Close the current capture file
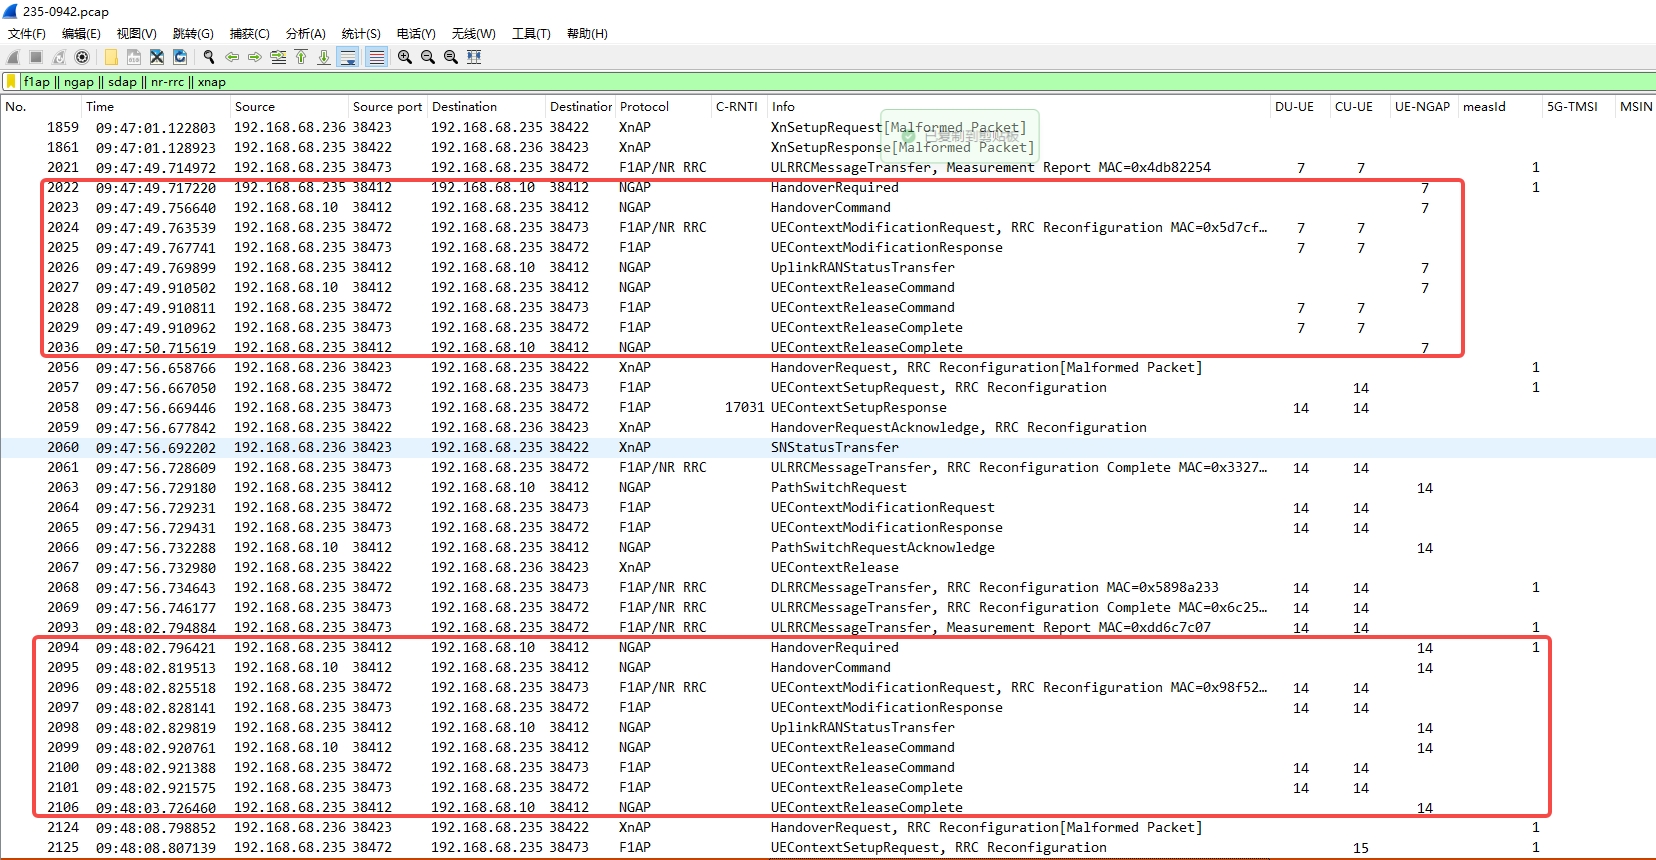The width and height of the screenshot is (1656, 860). pyautogui.click(x=157, y=57)
